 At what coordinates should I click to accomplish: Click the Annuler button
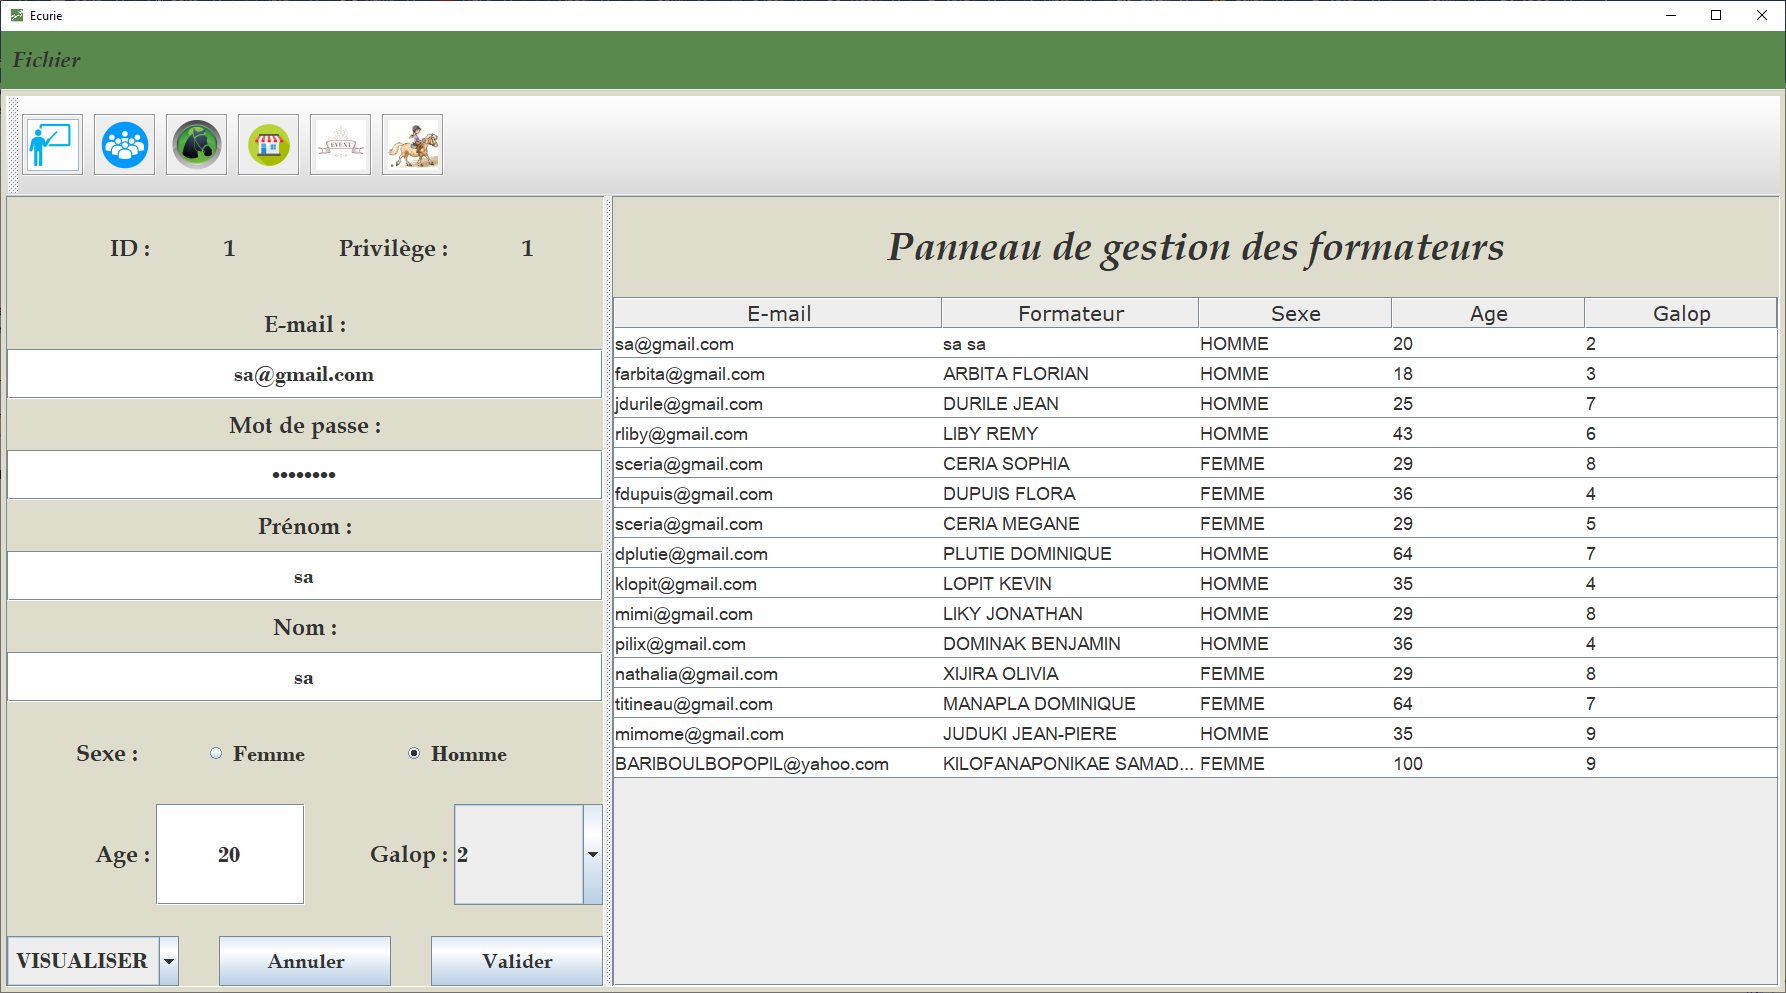[x=305, y=961]
